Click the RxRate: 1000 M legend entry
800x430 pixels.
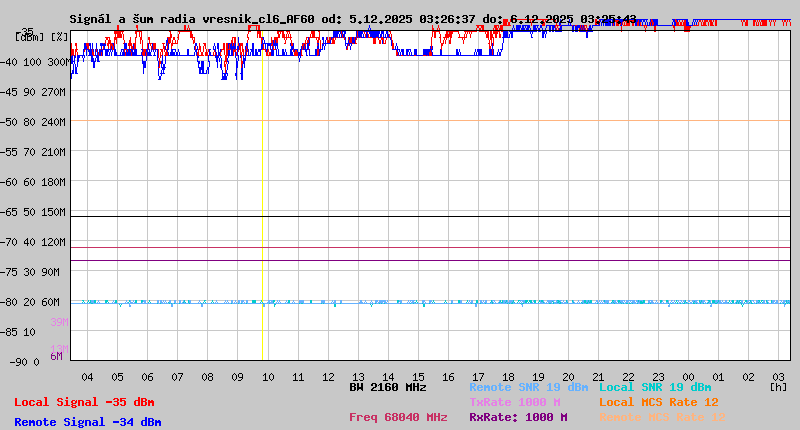pos(518,417)
